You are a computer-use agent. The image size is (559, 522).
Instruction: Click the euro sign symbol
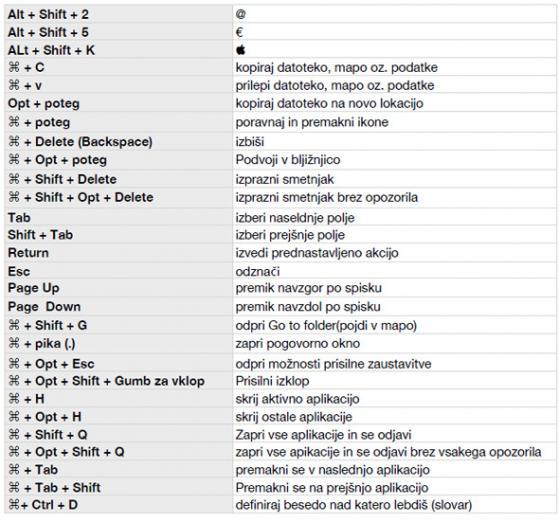[x=239, y=32]
